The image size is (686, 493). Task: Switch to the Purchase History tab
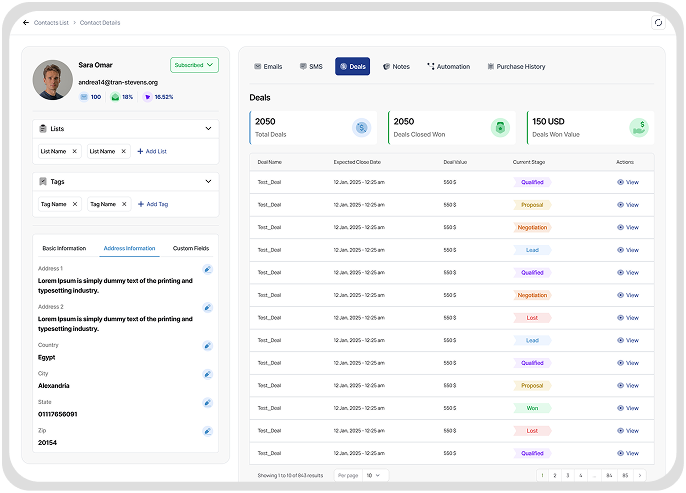point(516,67)
